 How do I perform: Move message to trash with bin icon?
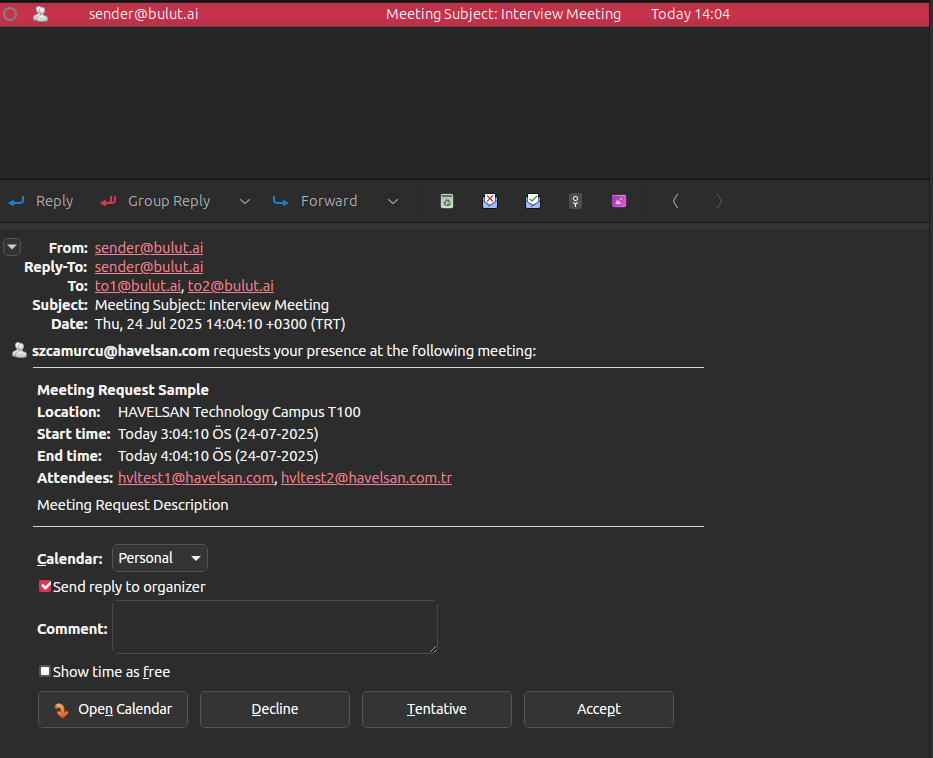tap(447, 202)
